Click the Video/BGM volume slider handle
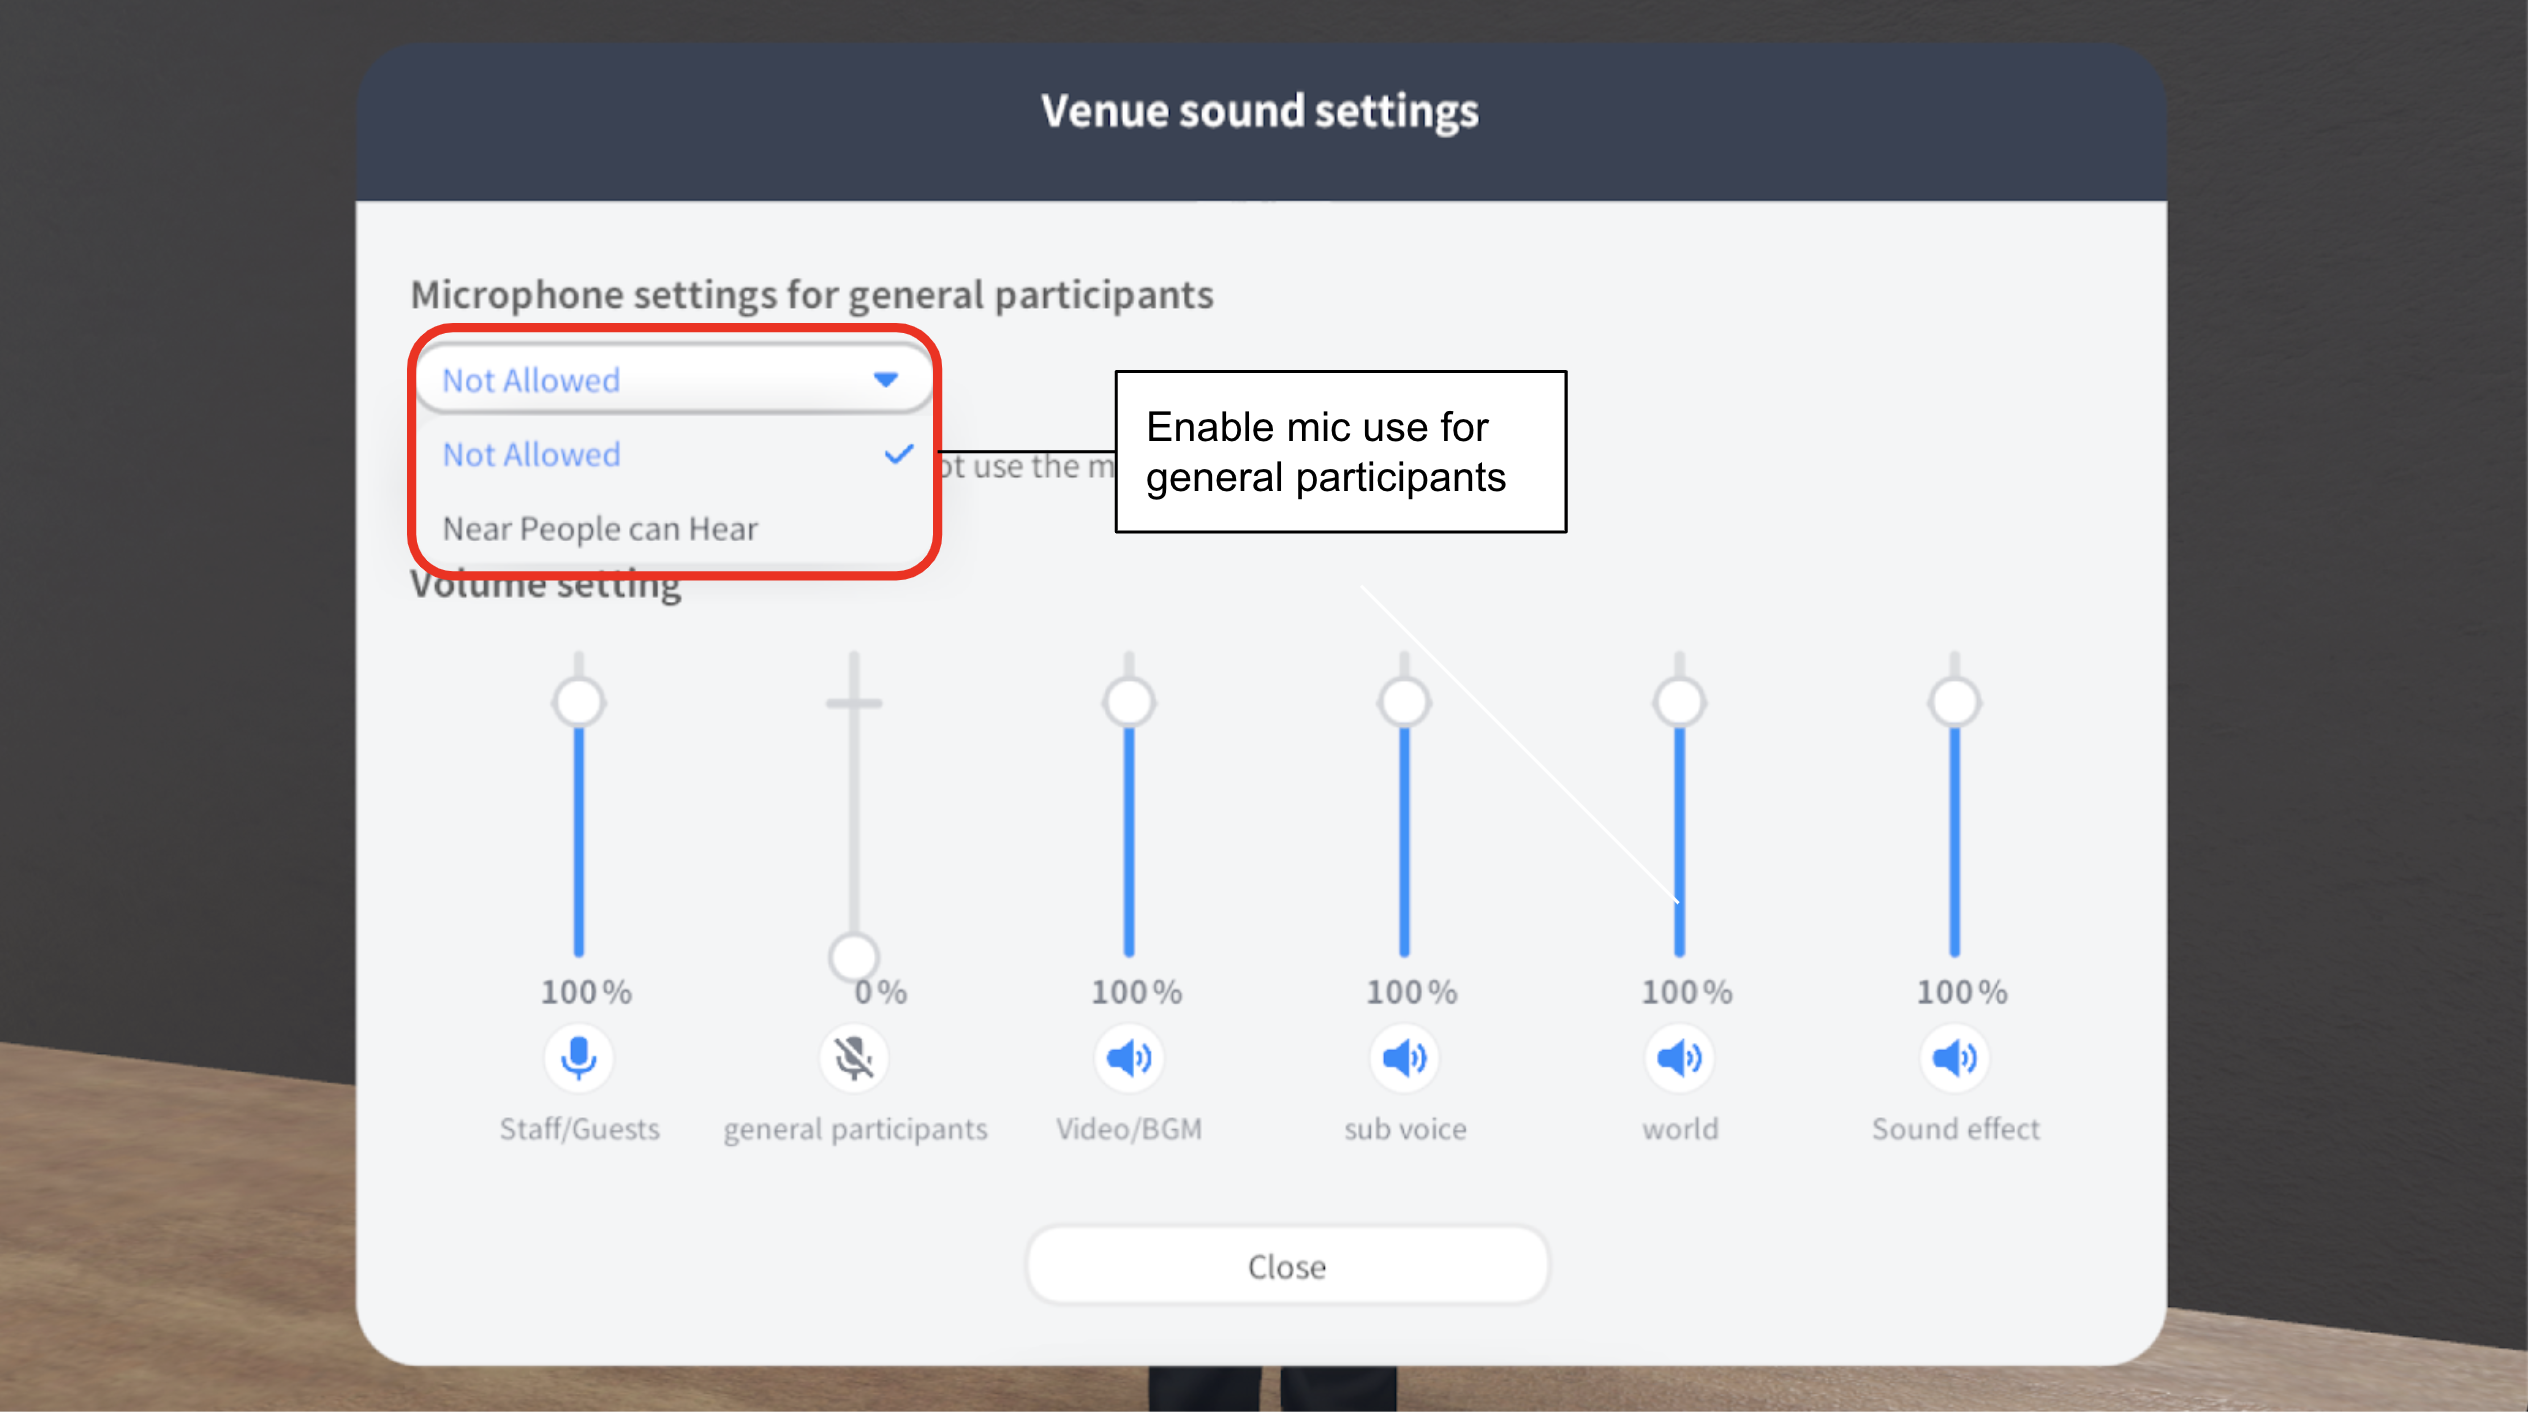Image resolution: width=2528 pixels, height=1412 pixels. 1129,702
